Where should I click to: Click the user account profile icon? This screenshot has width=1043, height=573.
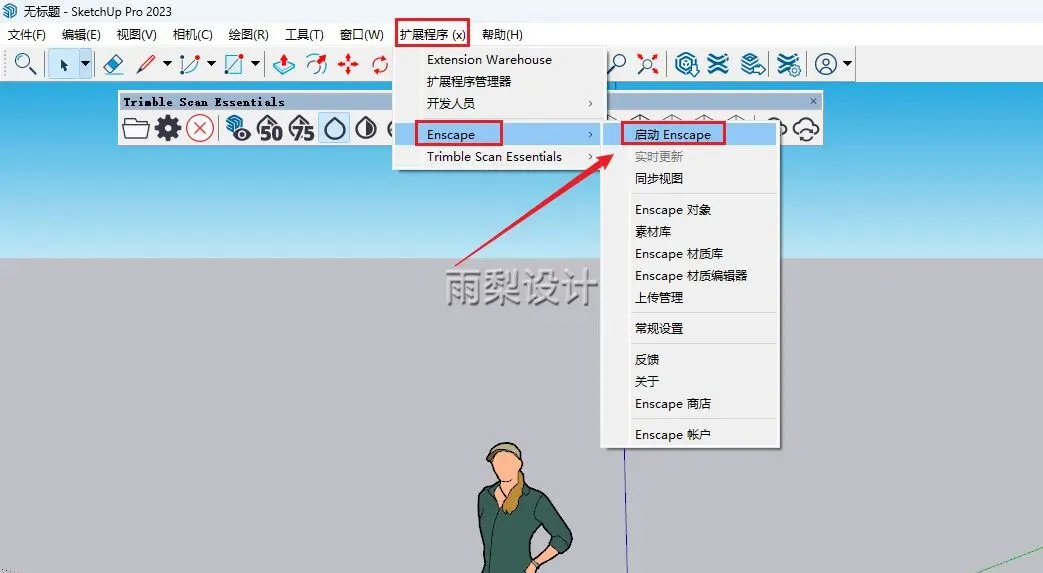(825, 64)
